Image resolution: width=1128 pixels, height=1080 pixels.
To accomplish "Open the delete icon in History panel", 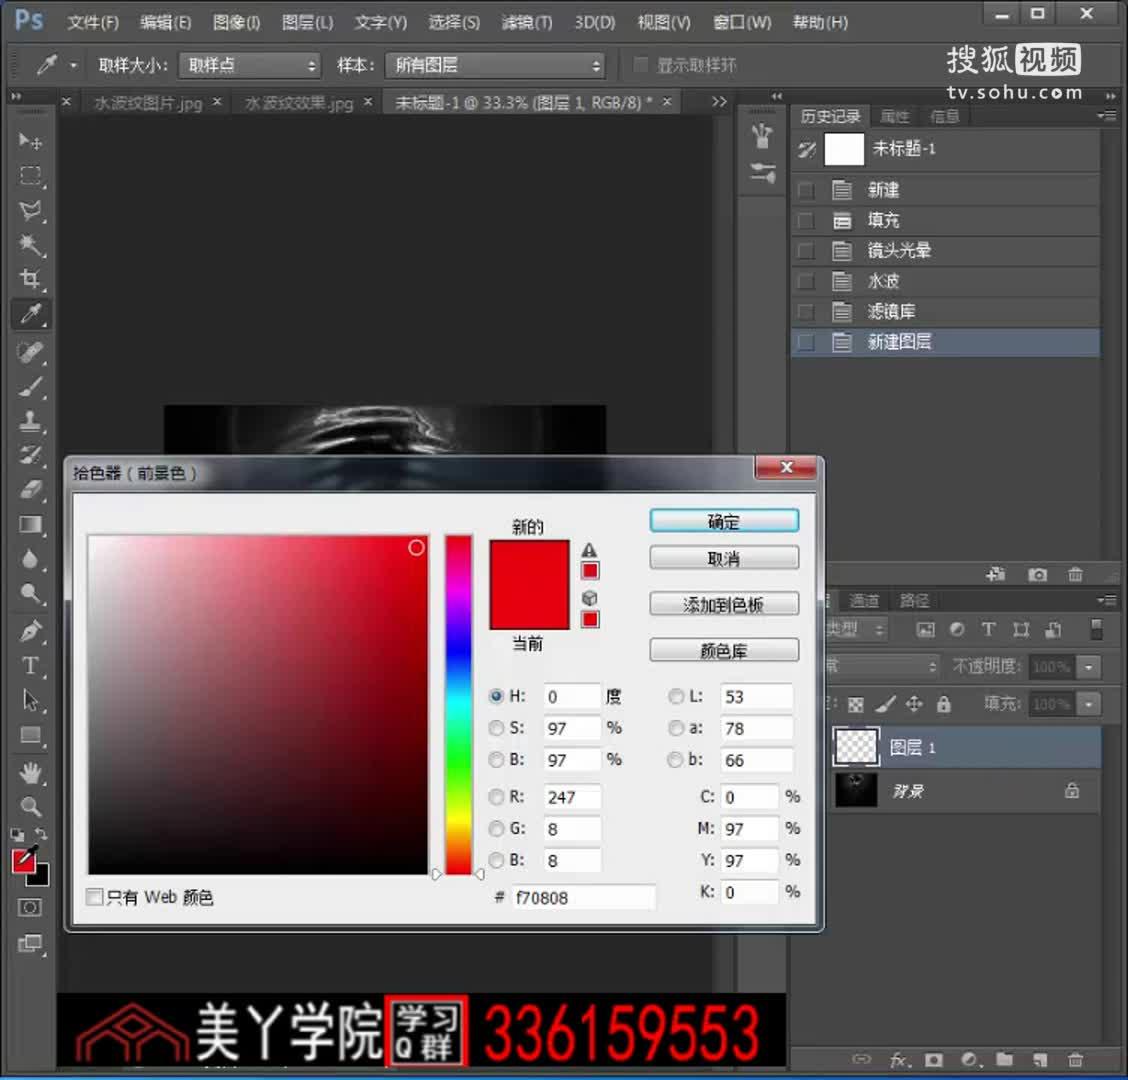I will [x=1075, y=574].
